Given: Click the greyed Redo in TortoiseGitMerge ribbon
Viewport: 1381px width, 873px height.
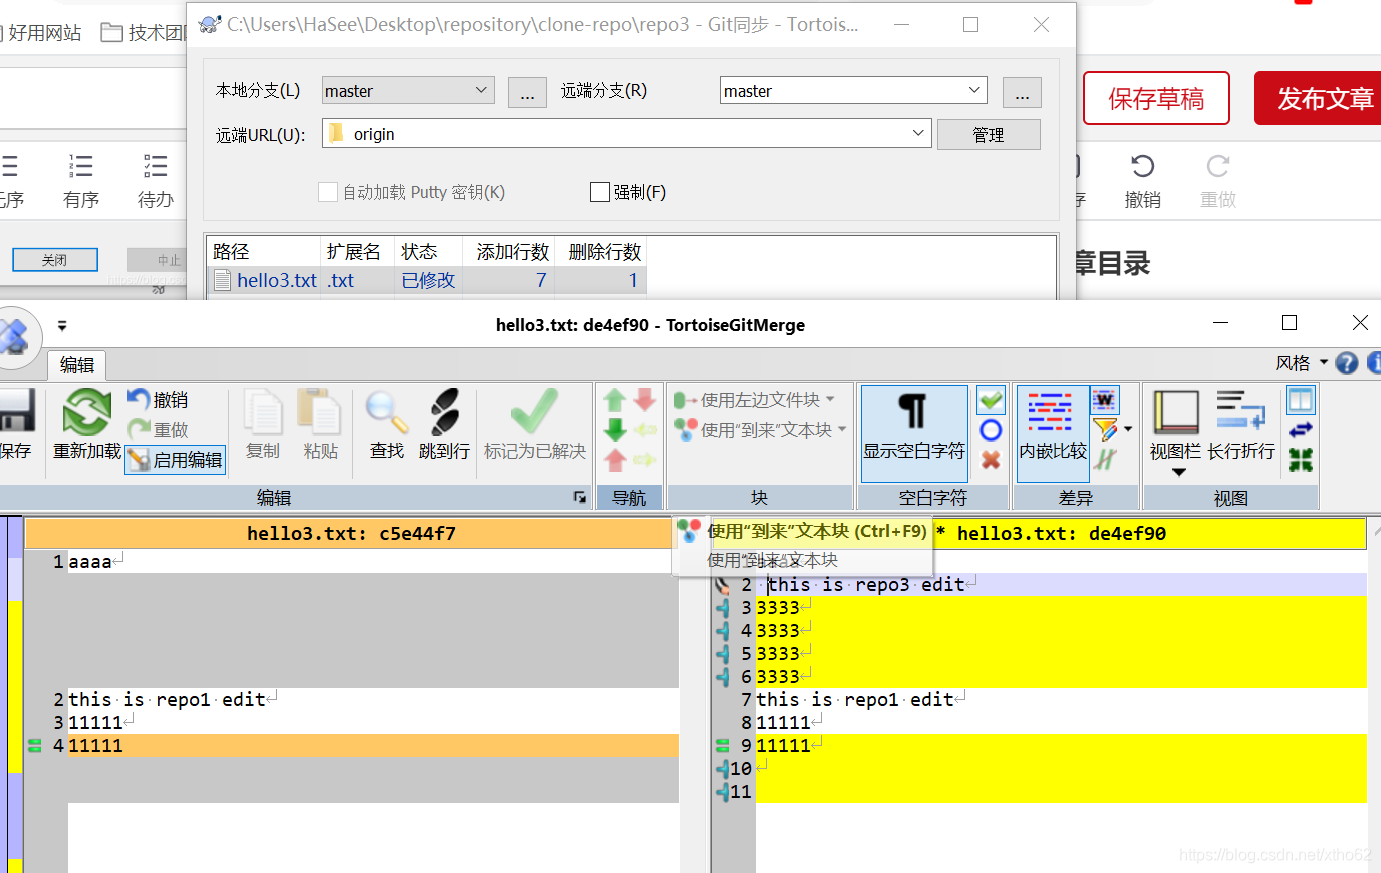Looking at the screenshot, I should click(158, 430).
